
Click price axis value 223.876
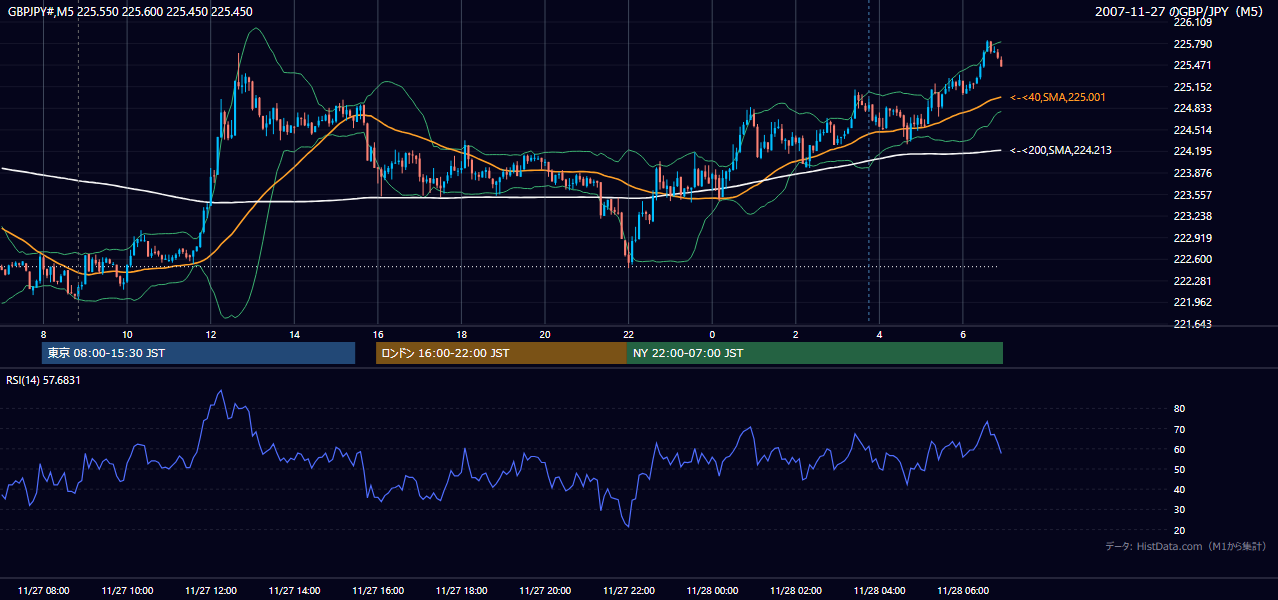[x=1192, y=173]
